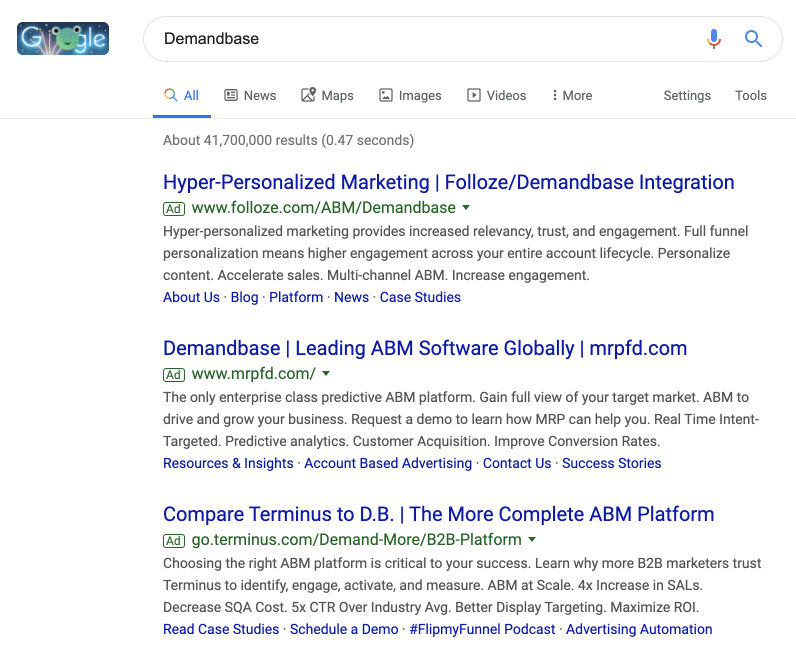
Task: Select the All results tab
Action: [182, 95]
